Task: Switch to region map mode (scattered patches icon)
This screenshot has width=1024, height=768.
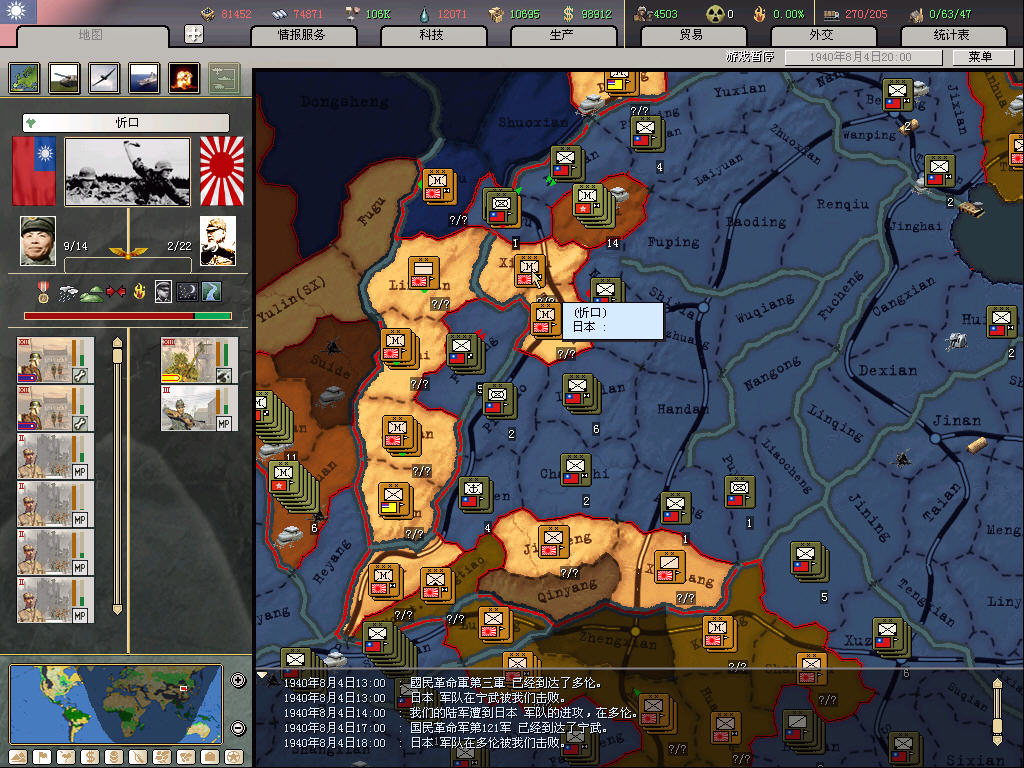Action: 162,758
